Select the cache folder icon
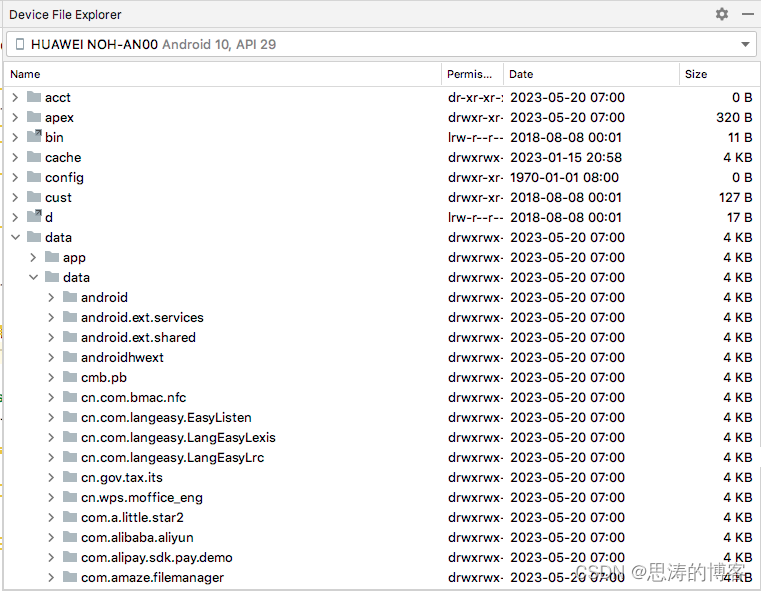The width and height of the screenshot is (761, 591). (34, 157)
